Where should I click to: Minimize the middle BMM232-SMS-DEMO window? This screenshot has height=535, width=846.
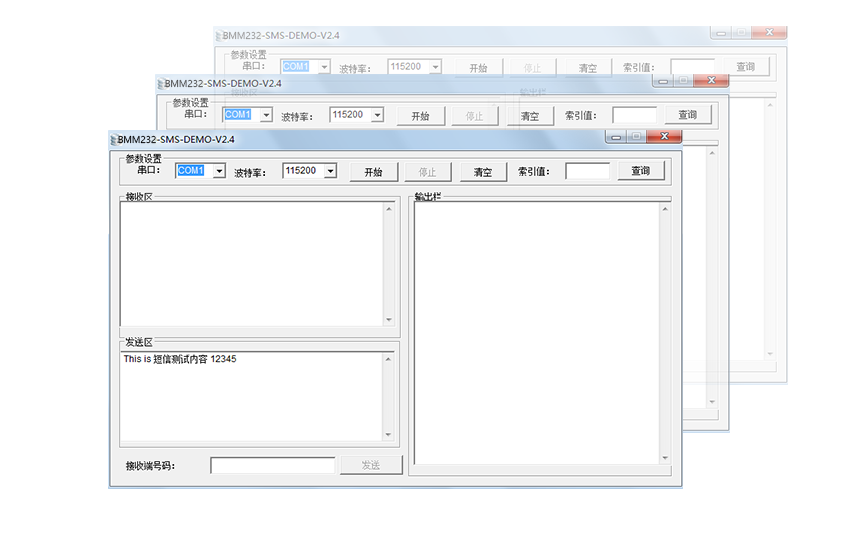[663, 80]
